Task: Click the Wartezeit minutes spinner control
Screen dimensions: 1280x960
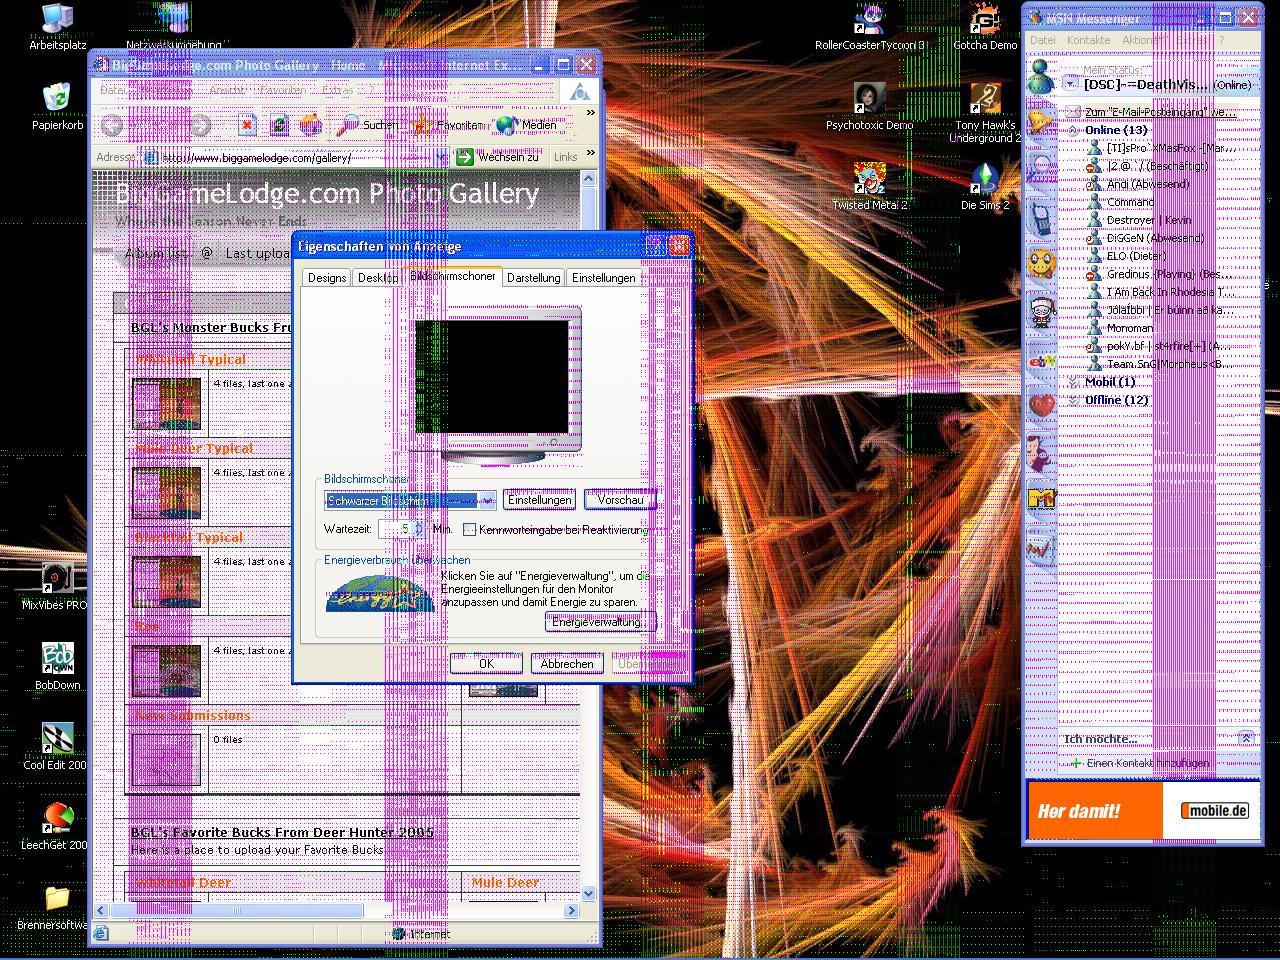Action: pyautogui.click(x=418, y=529)
